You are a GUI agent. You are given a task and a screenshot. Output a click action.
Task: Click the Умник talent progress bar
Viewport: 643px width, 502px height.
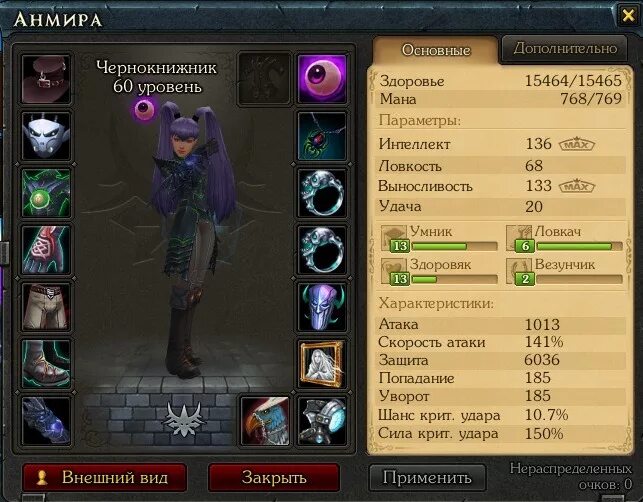pos(454,246)
